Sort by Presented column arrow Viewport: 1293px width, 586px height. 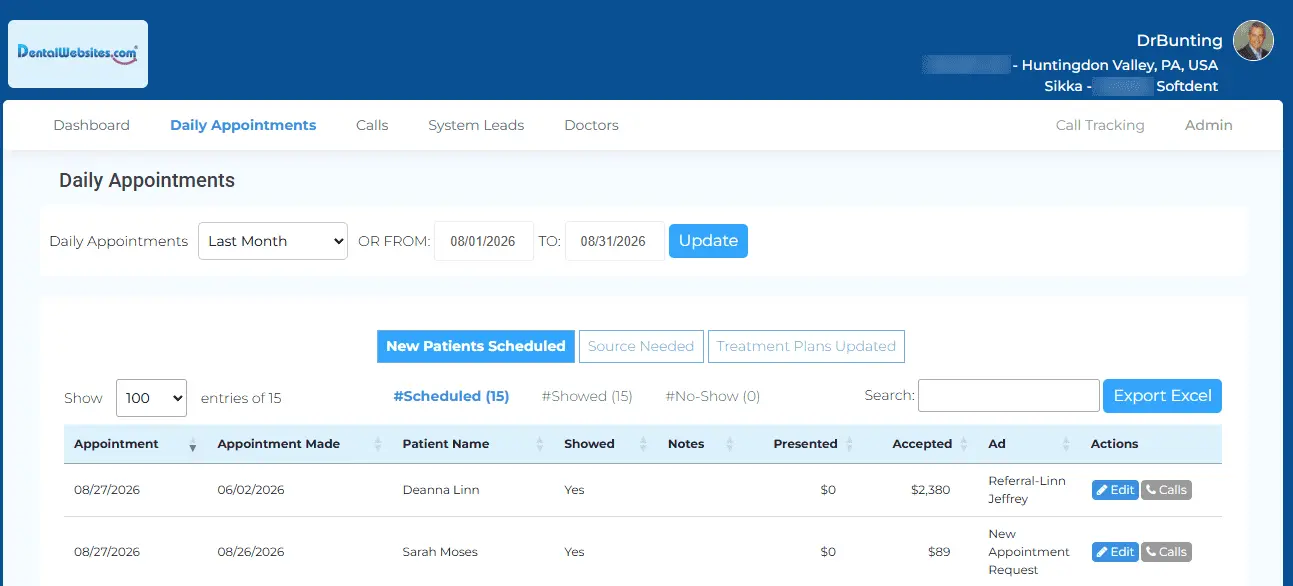point(849,444)
